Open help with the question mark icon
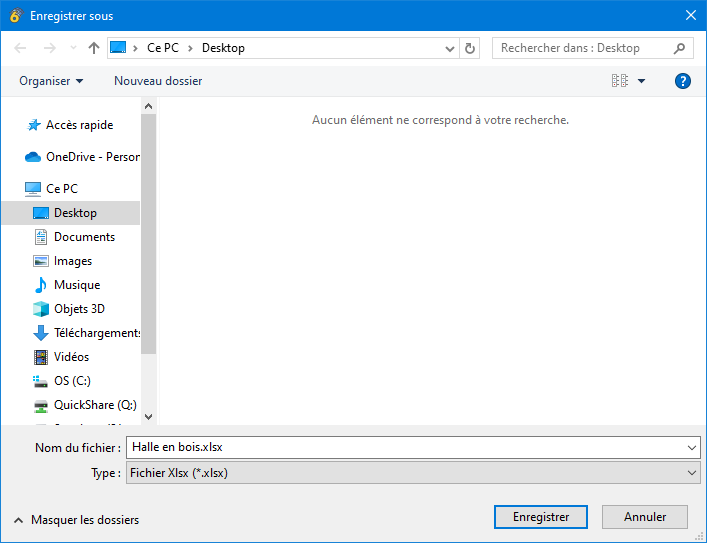Viewport: 707px width, 543px height. 683,81
